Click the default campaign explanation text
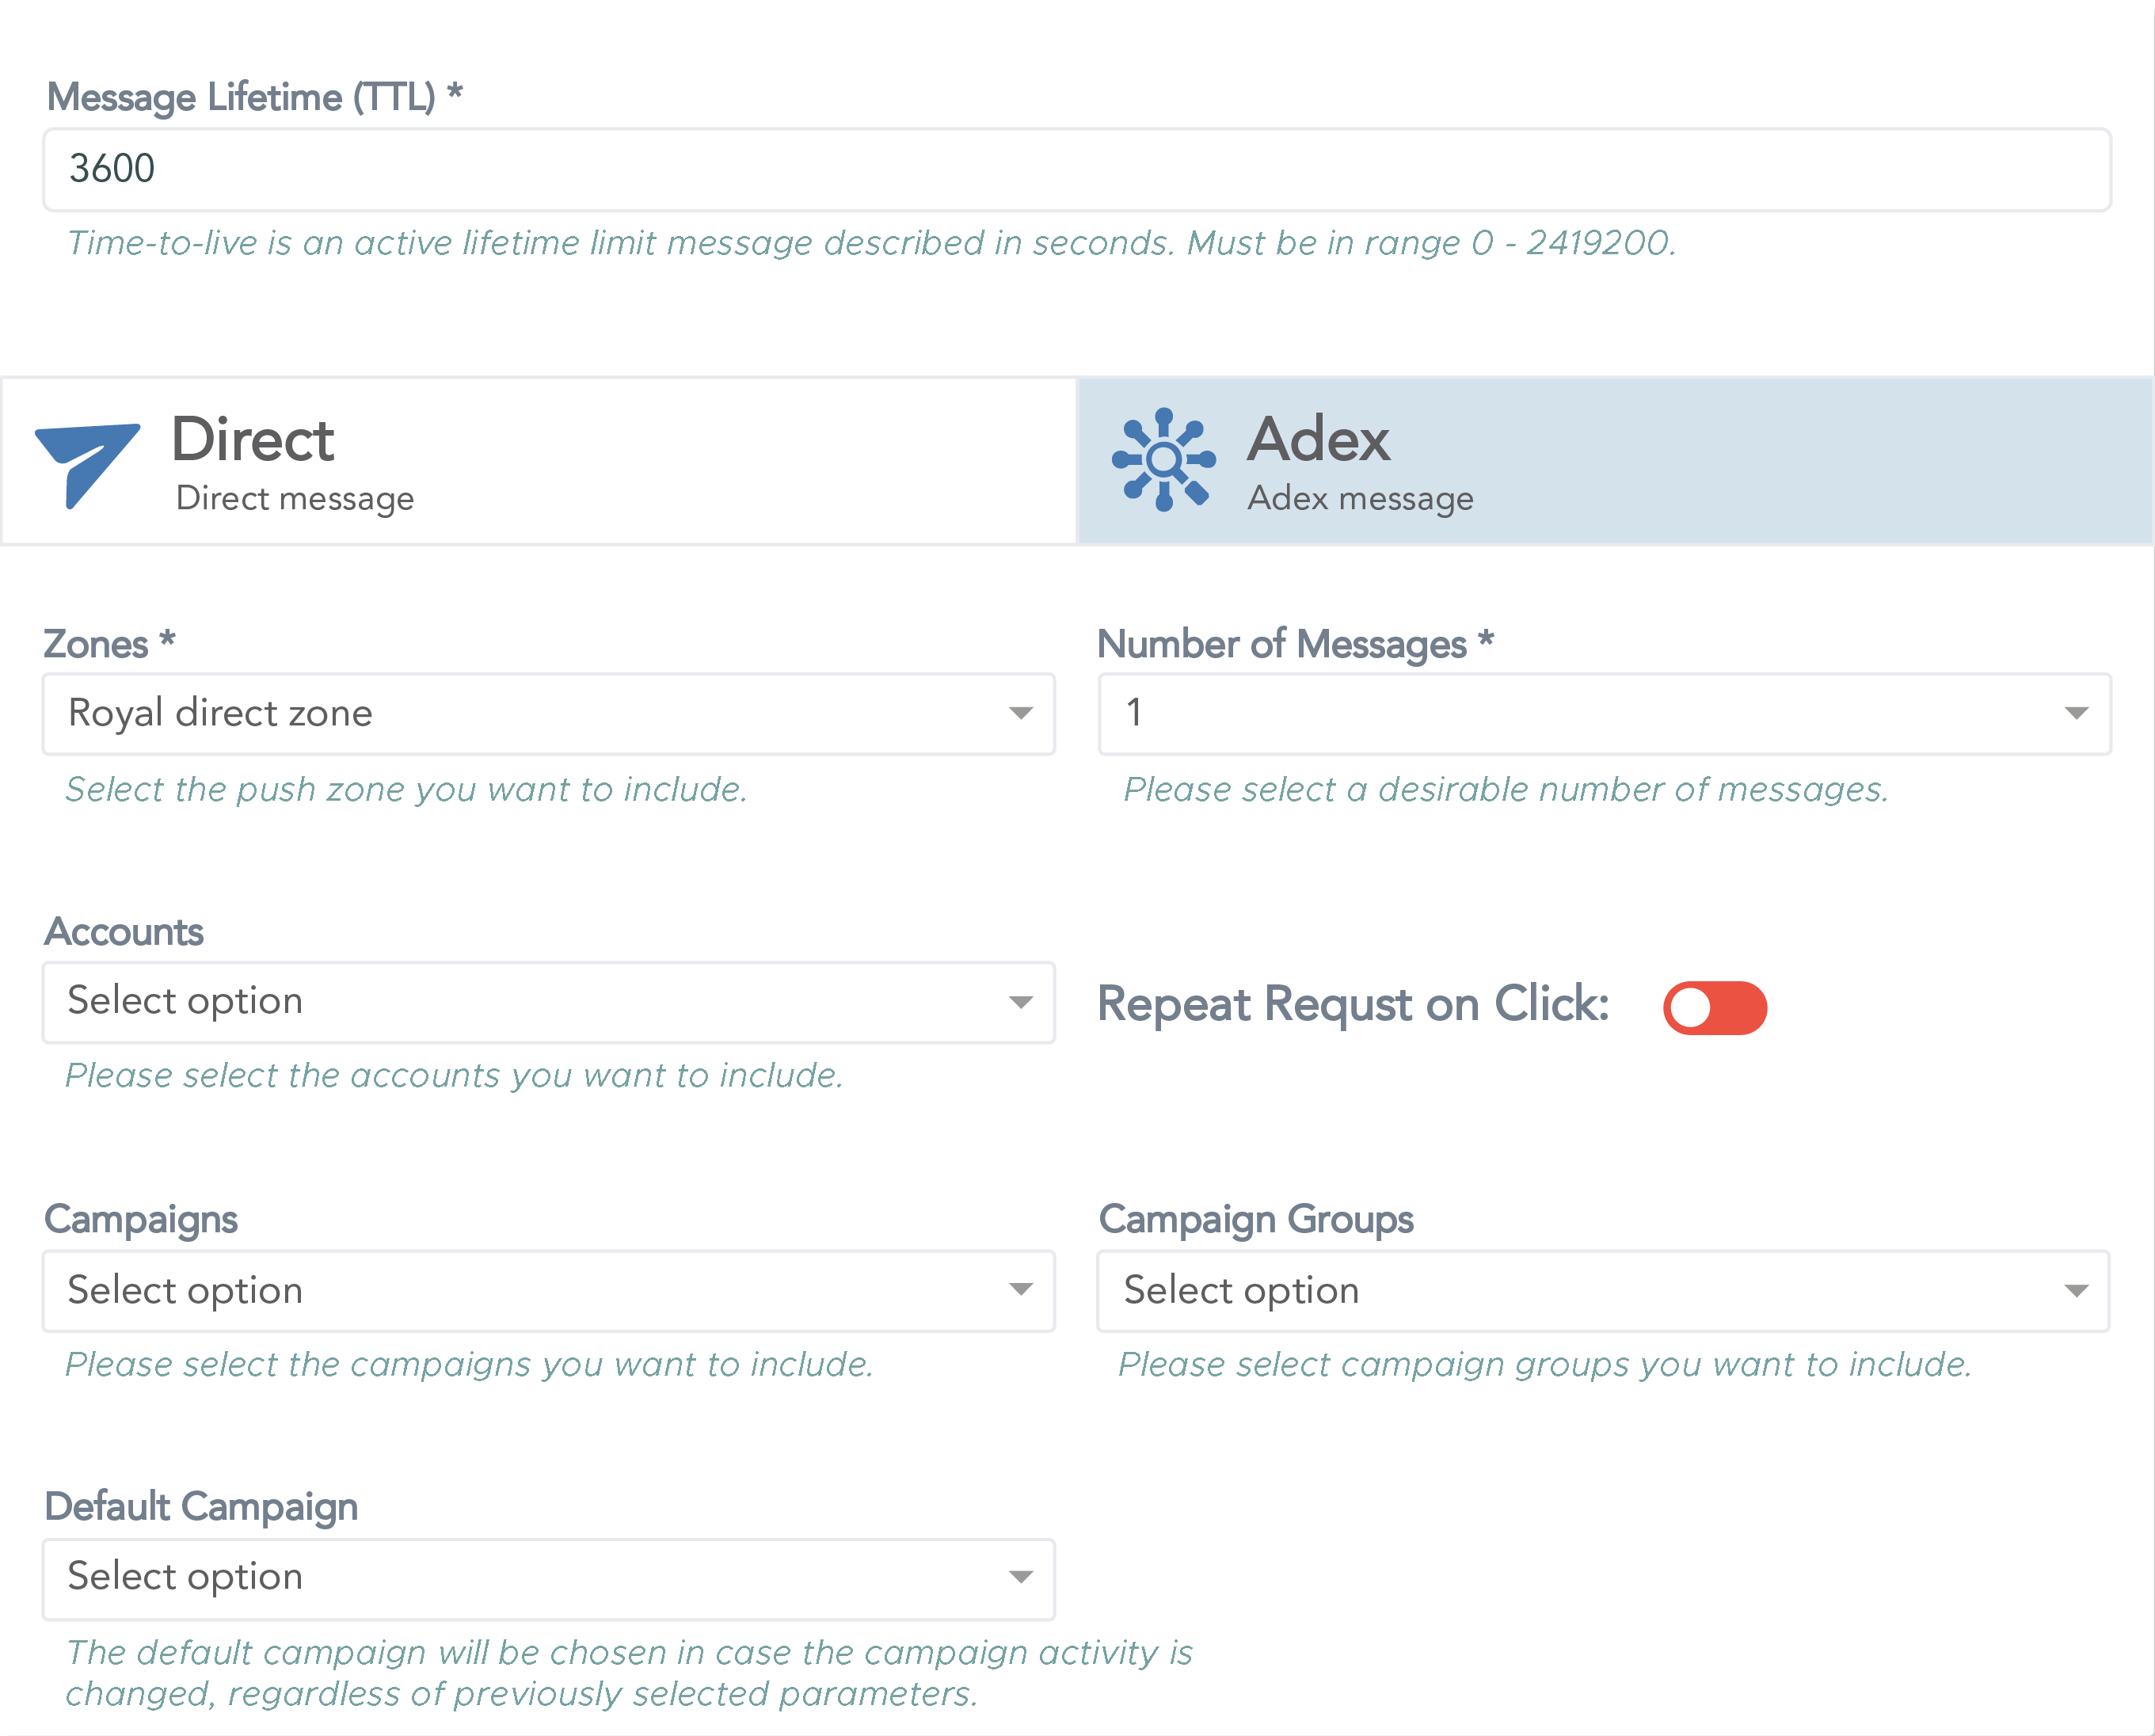 (x=629, y=1674)
